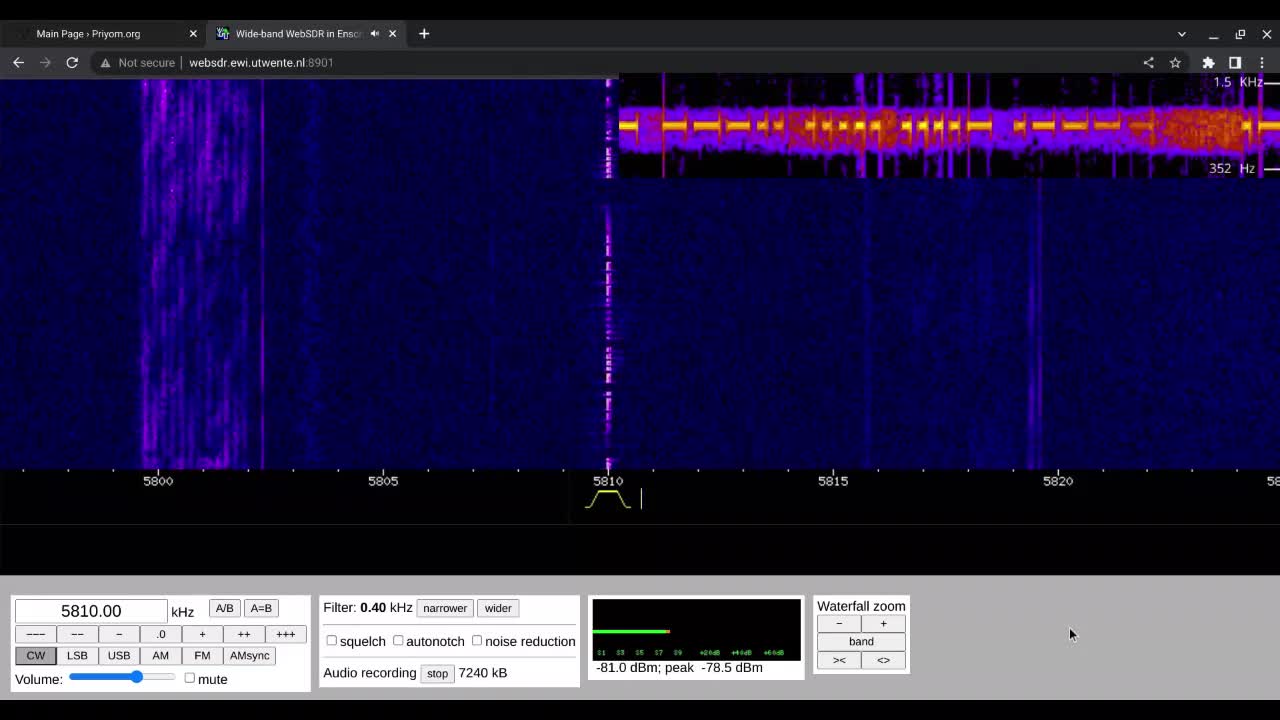Select FM mode
Viewport: 1280px width, 720px height.
(x=202, y=656)
